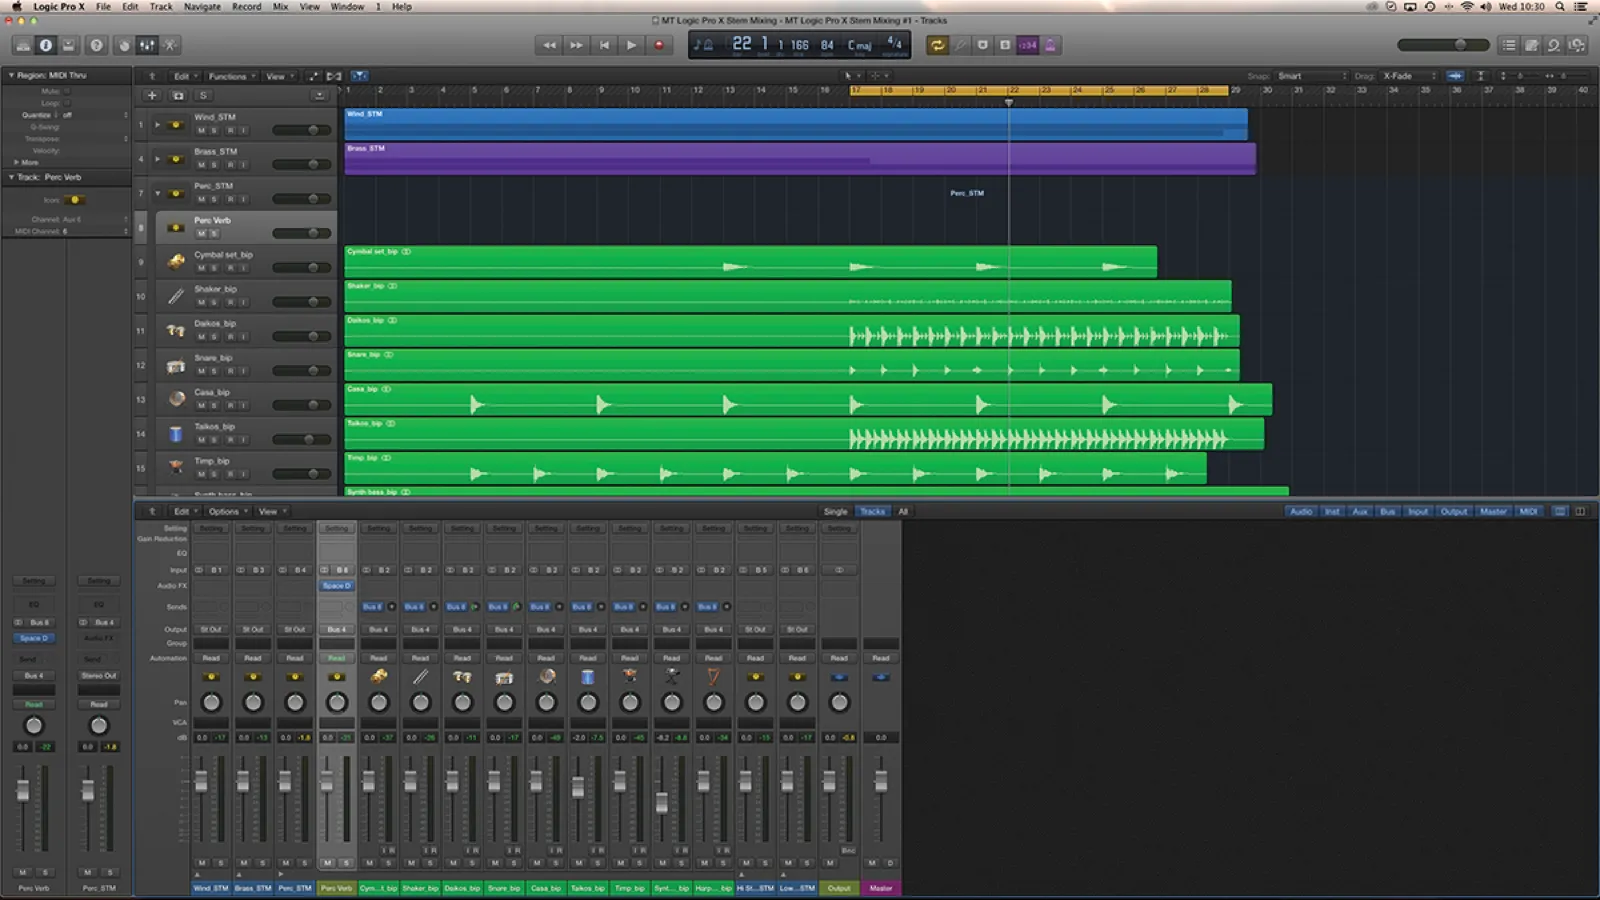
Task: Show the Mixer via the control bar icon
Action: click(147, 45)
